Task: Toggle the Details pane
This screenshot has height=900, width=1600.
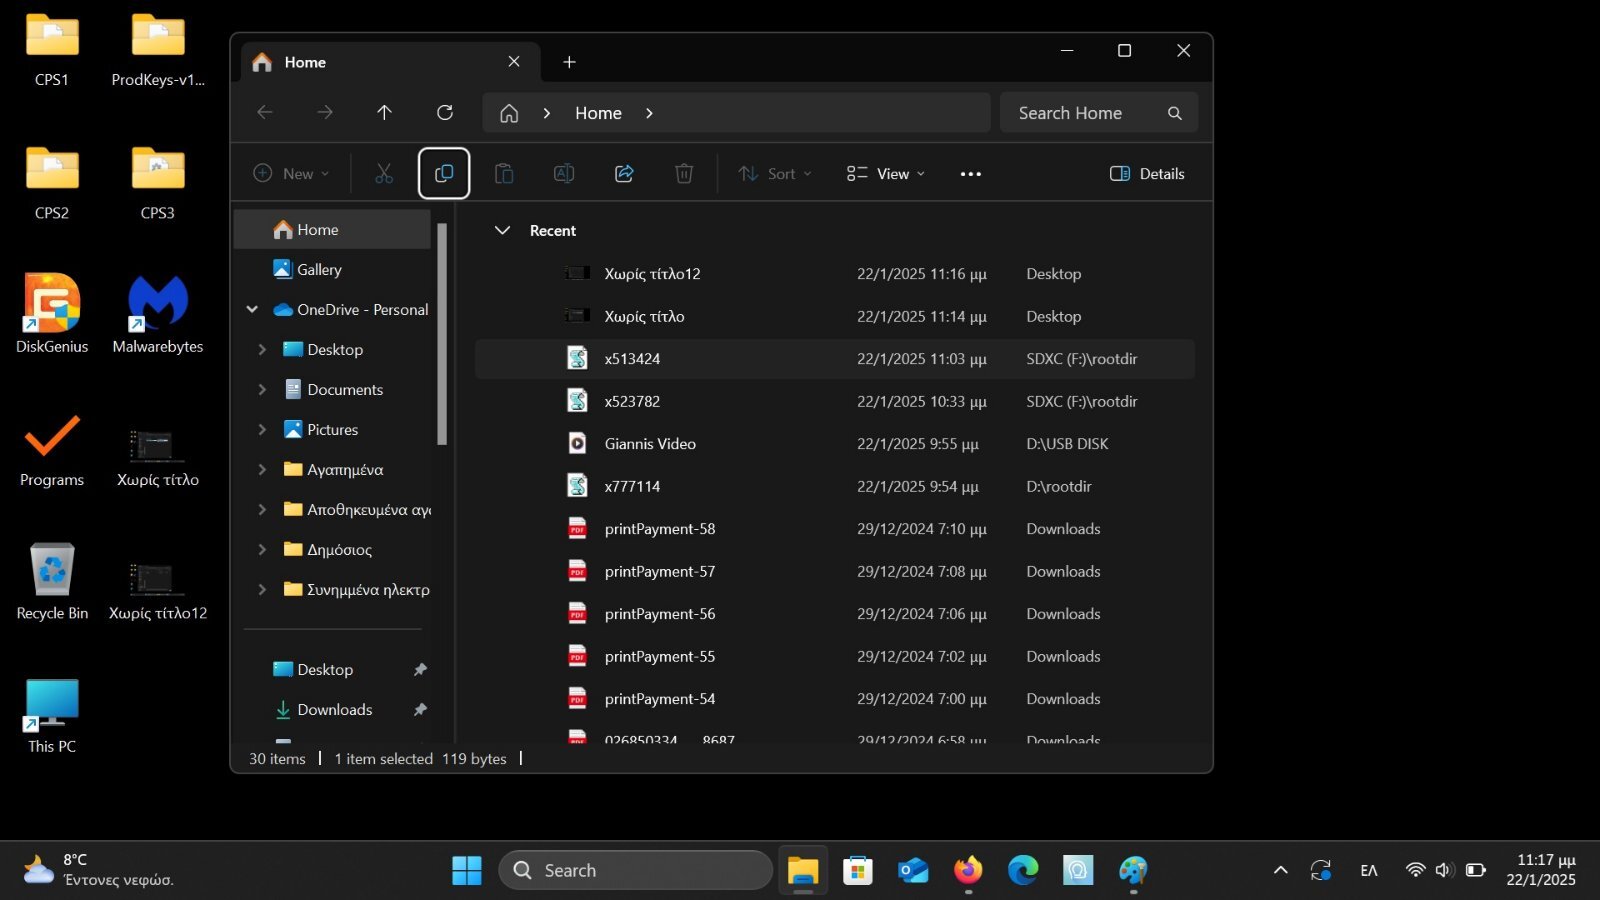Action: (x=1147, y=174)
